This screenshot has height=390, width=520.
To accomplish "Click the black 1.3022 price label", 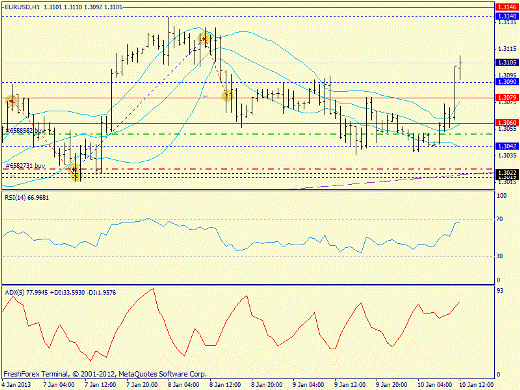I will pos(507,172).
